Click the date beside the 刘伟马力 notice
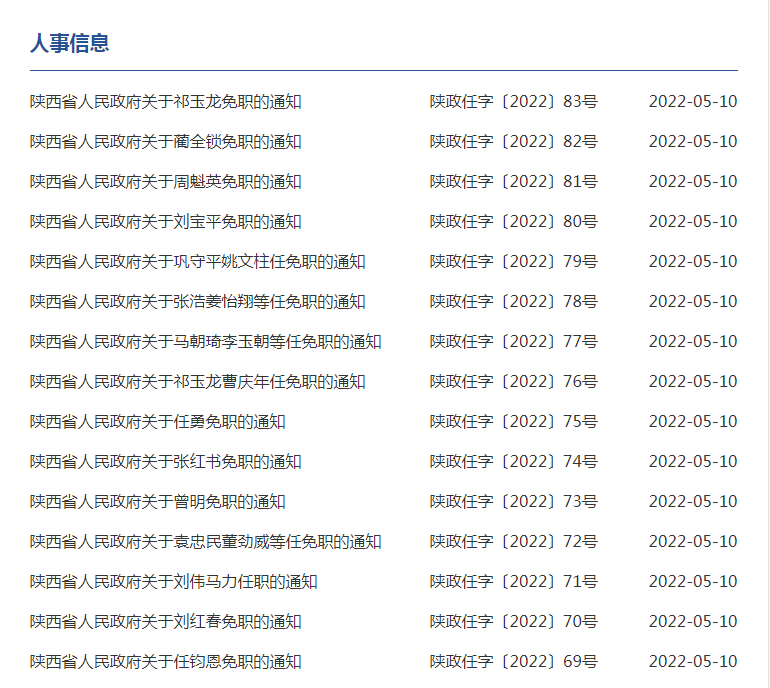Viewport: 770px width, 688px height. (692, 582)
